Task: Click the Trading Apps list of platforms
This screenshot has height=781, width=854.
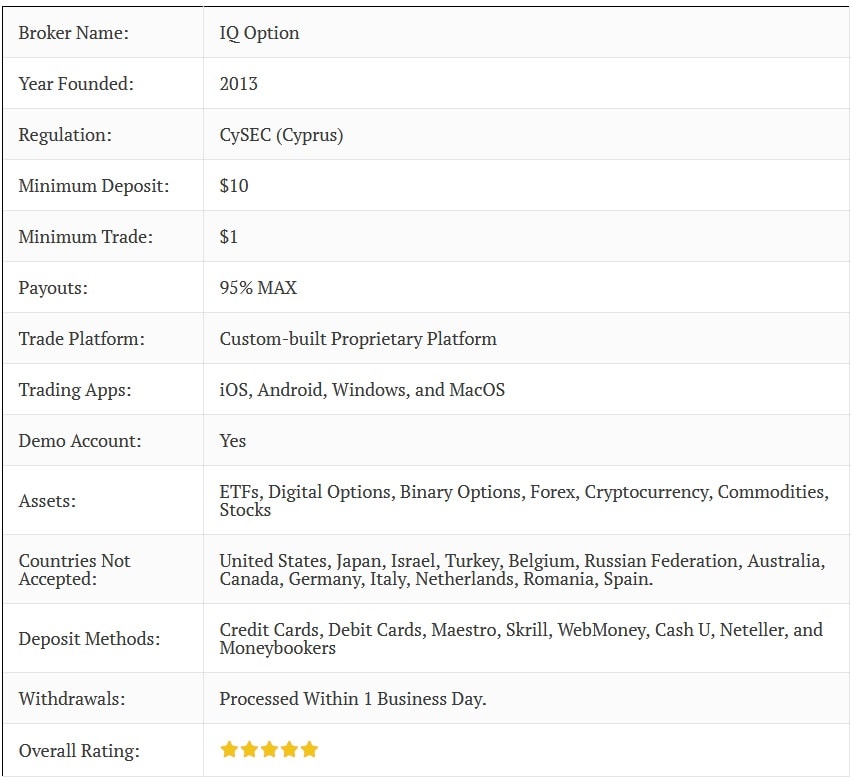Action: (x=362, y=390)
